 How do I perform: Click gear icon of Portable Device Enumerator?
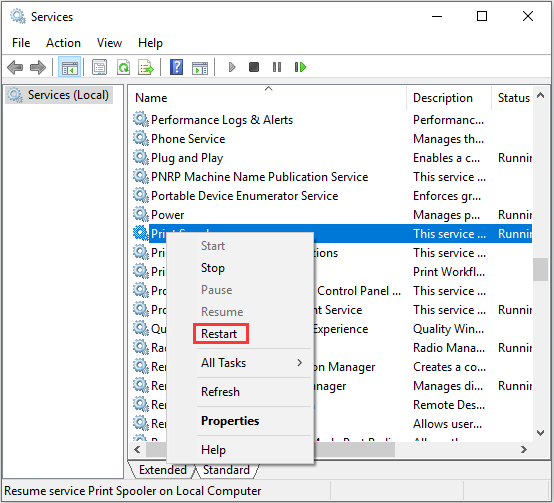(141, 195)
